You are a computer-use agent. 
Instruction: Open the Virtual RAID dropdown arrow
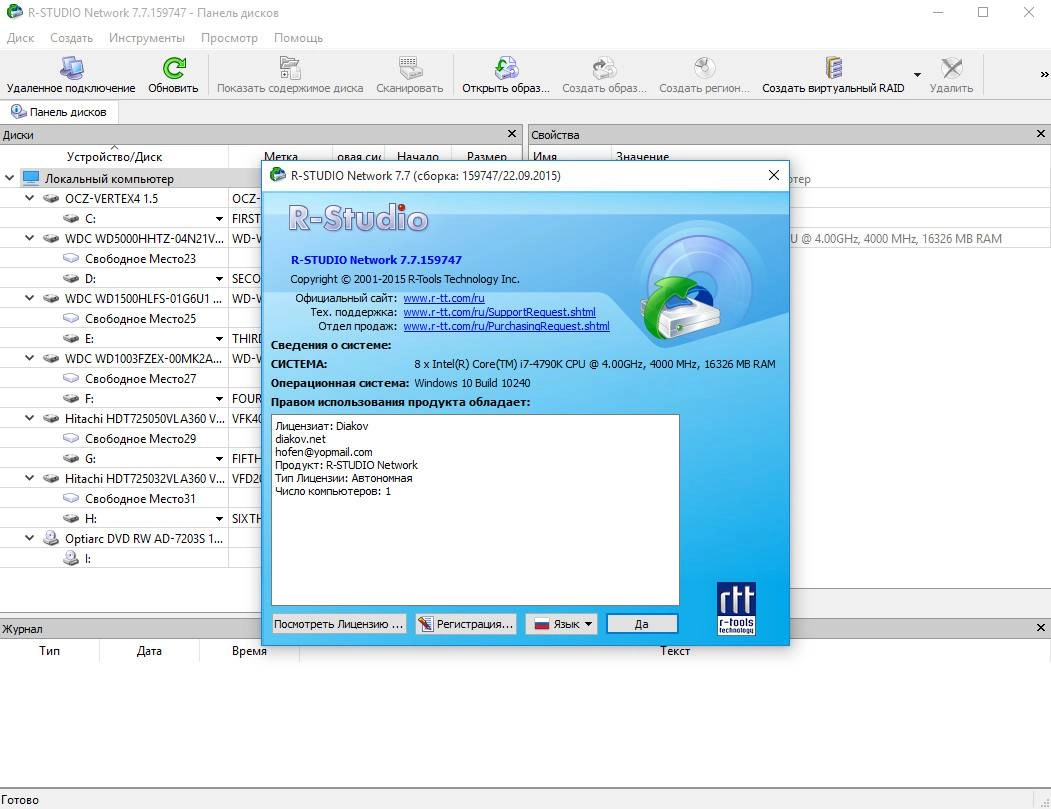coord(917,74)
